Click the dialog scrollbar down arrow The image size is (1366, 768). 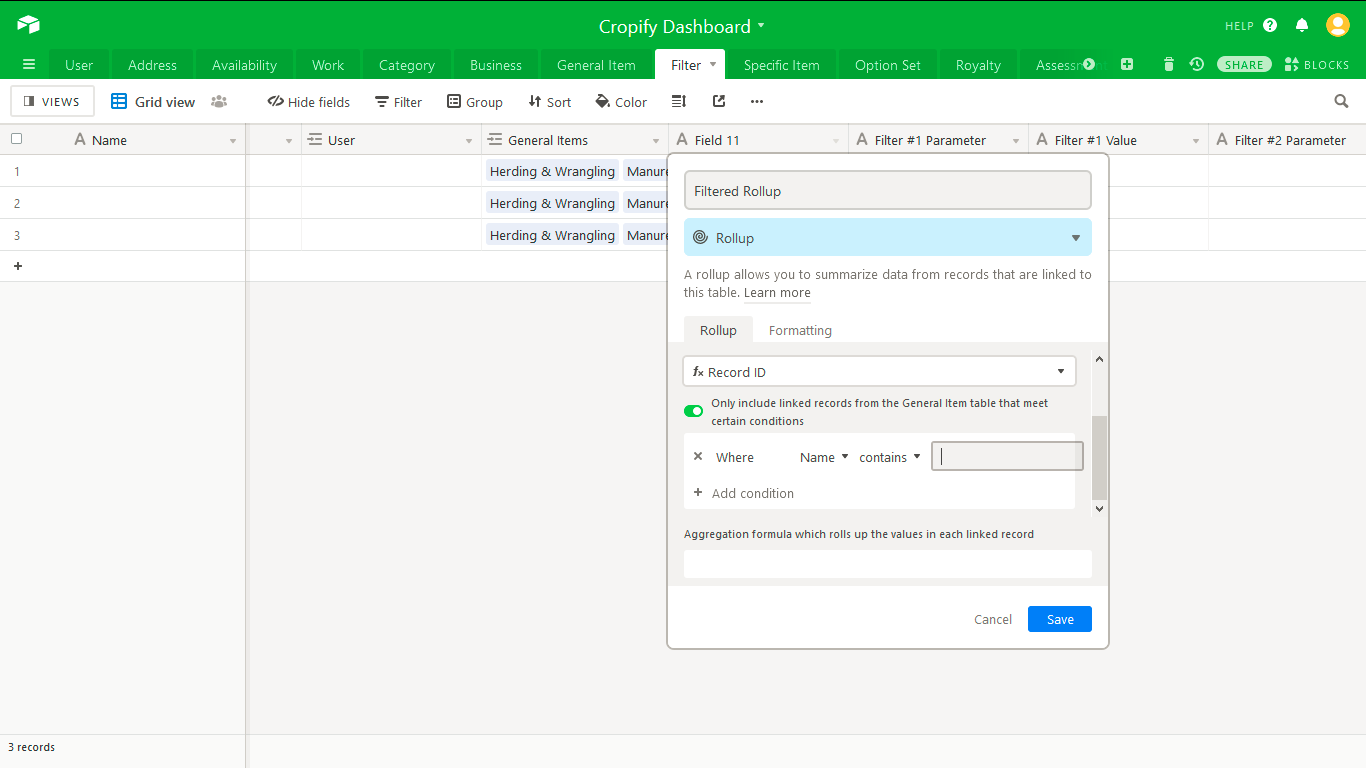click(1099, 508)
